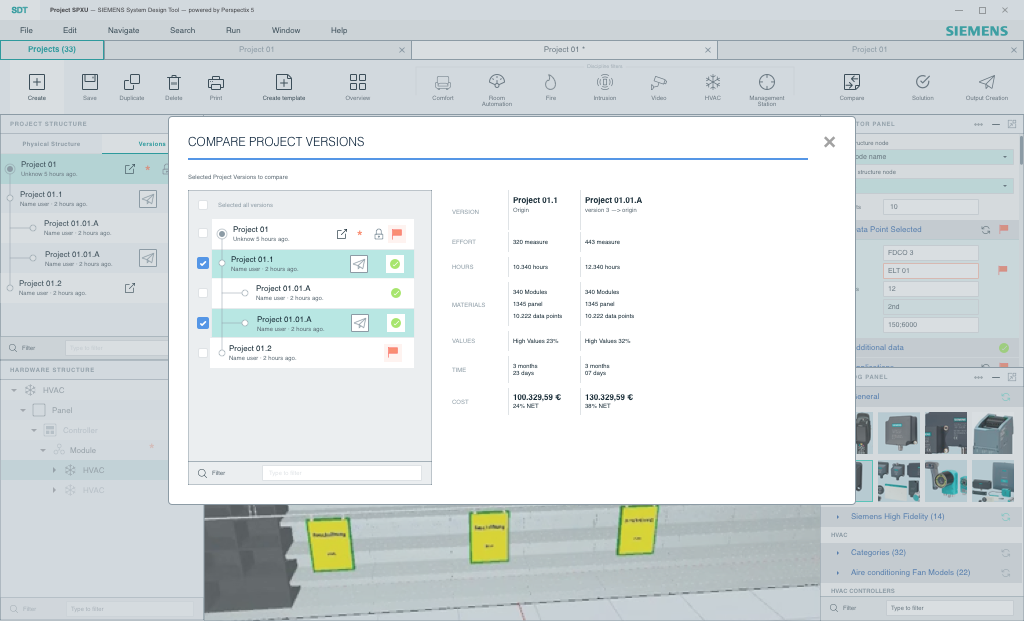1024x621 pixels.
Task: Click the send icon on dialog Project 01.1 row
Action: tap(359, 264)
